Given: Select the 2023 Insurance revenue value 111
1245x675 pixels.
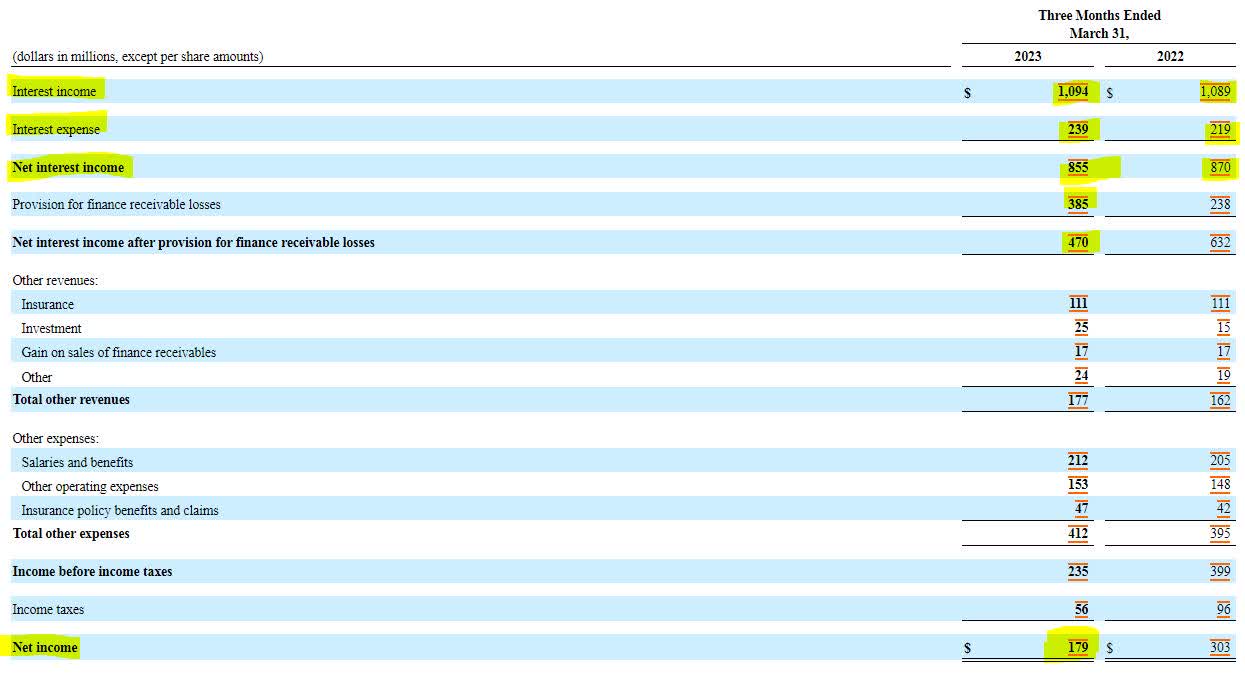Looking at the screenshot, I should (x=1078, y=303).
